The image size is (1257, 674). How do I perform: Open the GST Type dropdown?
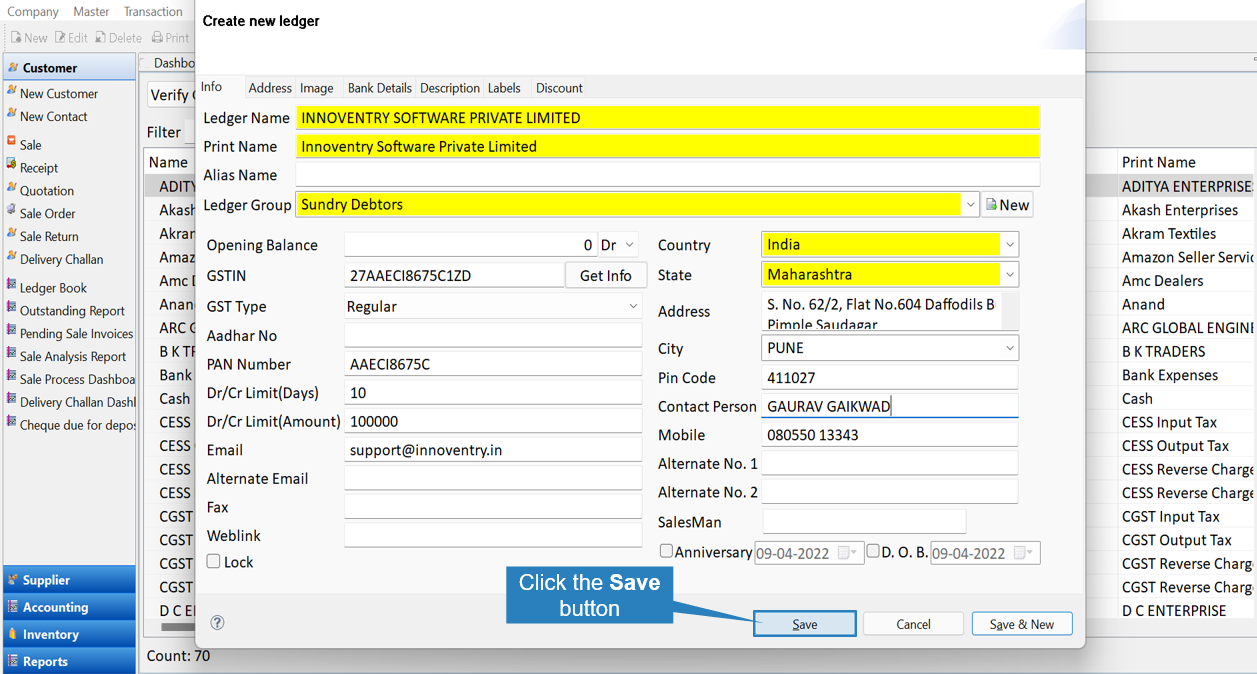tap(633, 306)
